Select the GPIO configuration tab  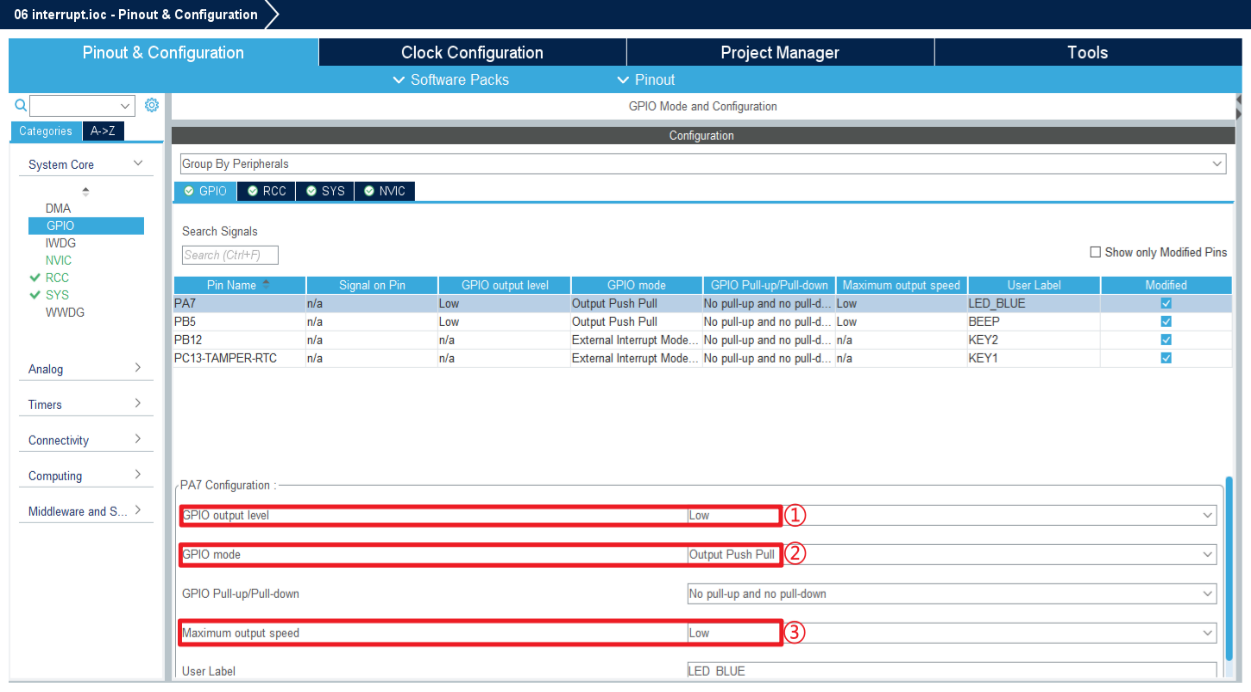[x=205, y=191]
